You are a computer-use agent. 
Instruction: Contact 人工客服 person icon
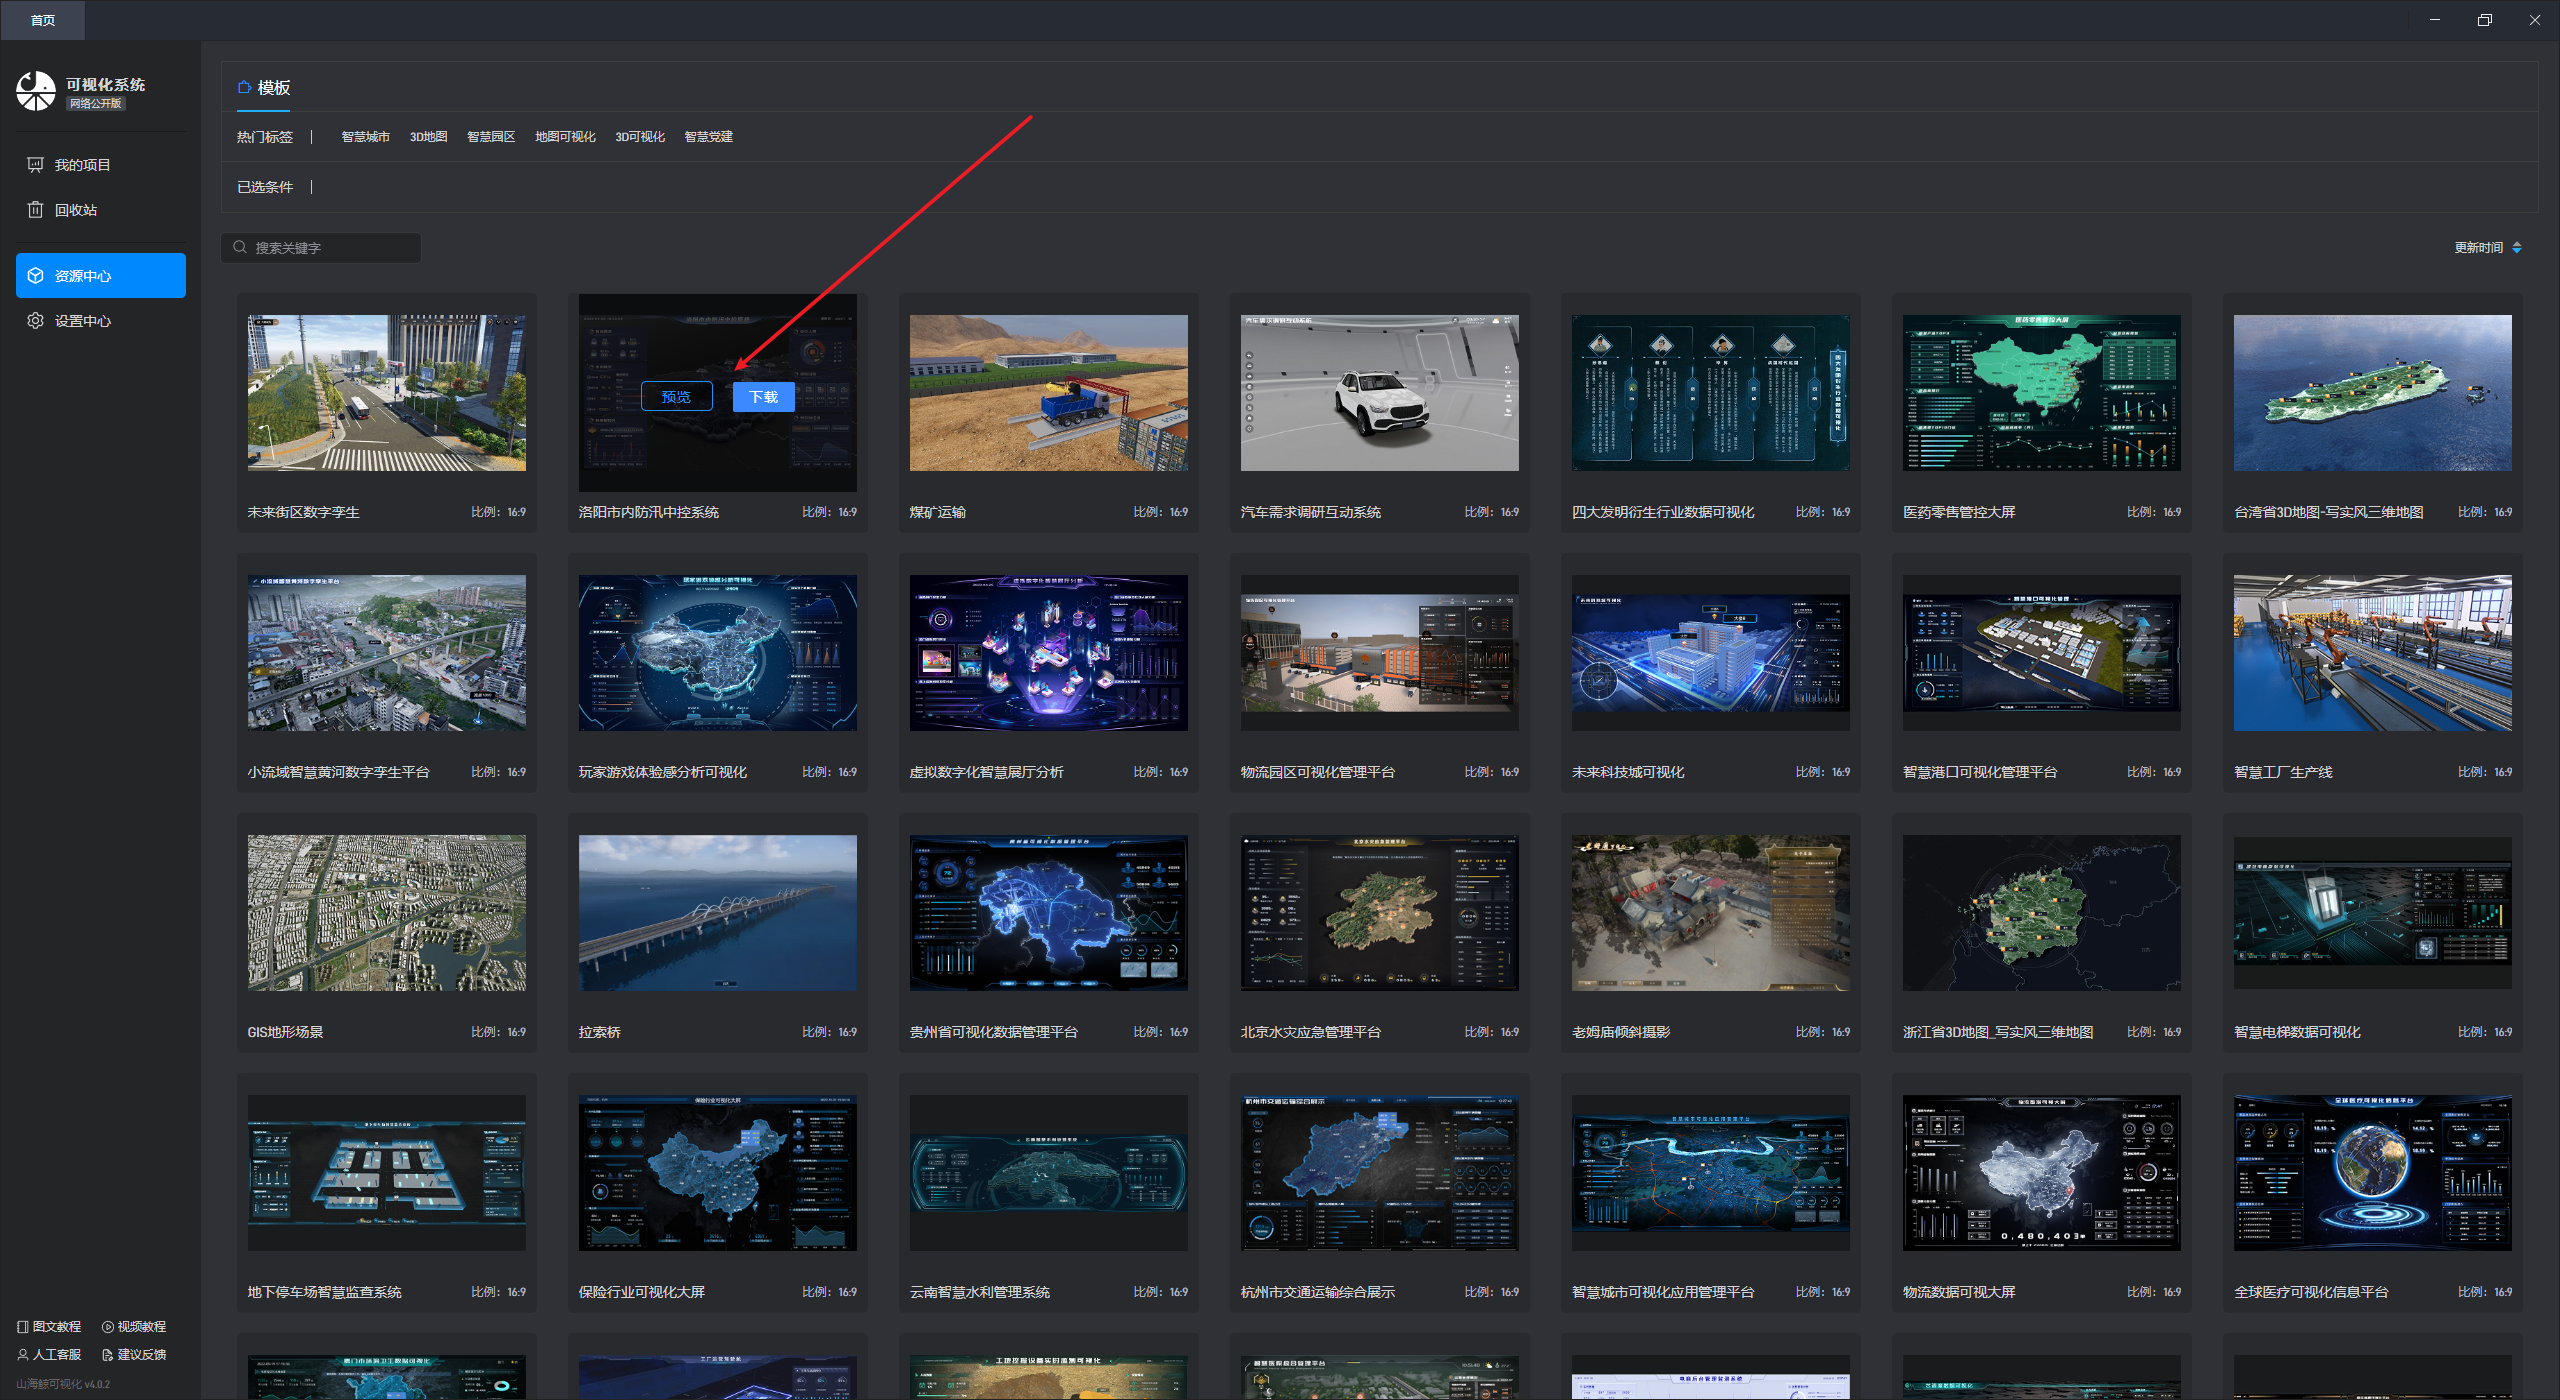(x=23, y=1355)
